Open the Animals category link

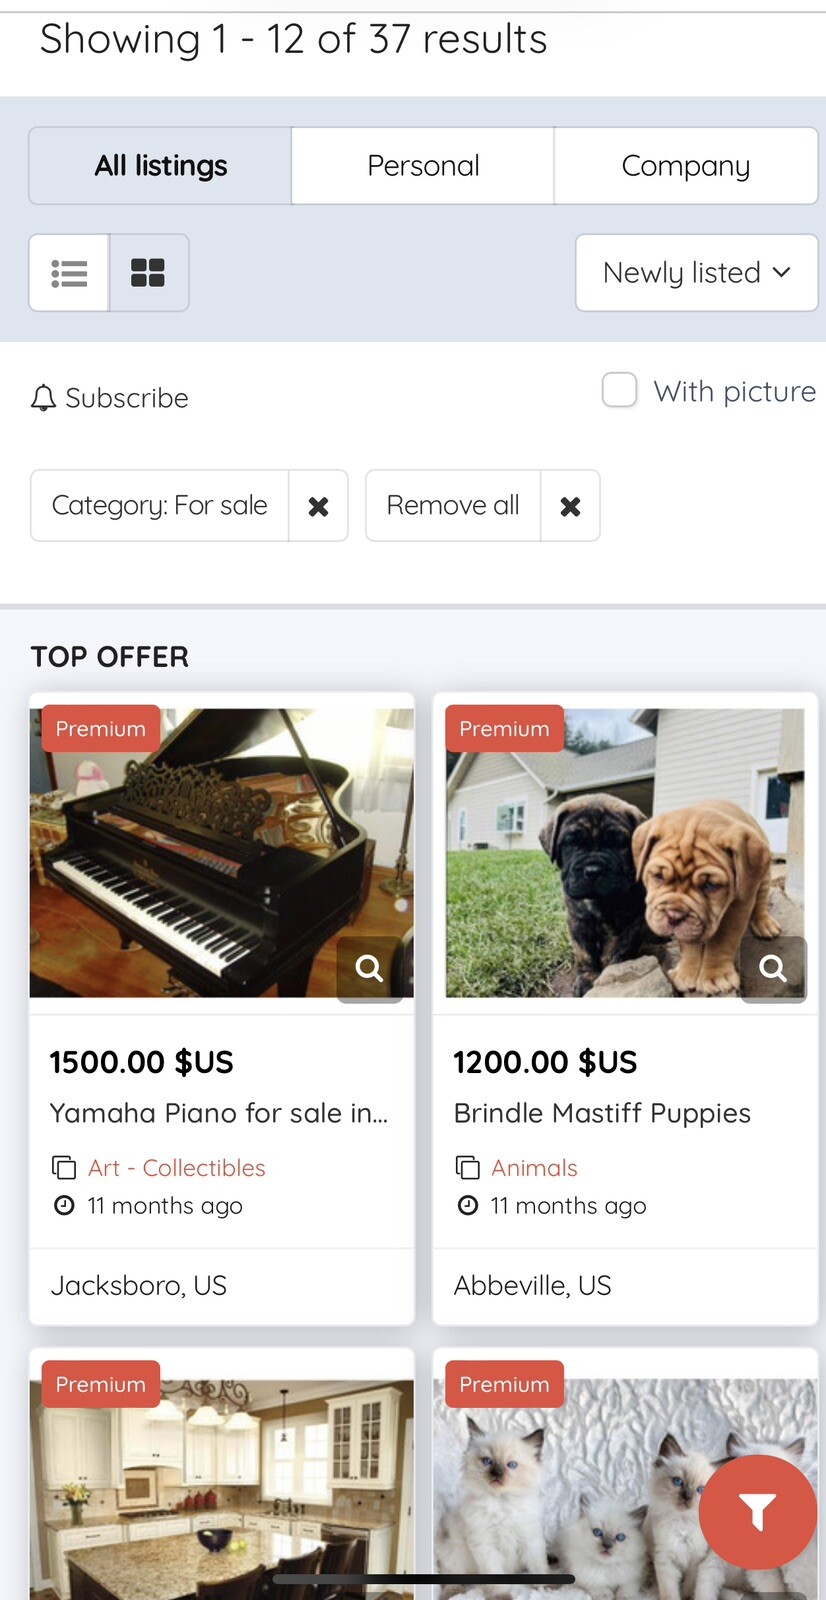(x=534, y=1168)
